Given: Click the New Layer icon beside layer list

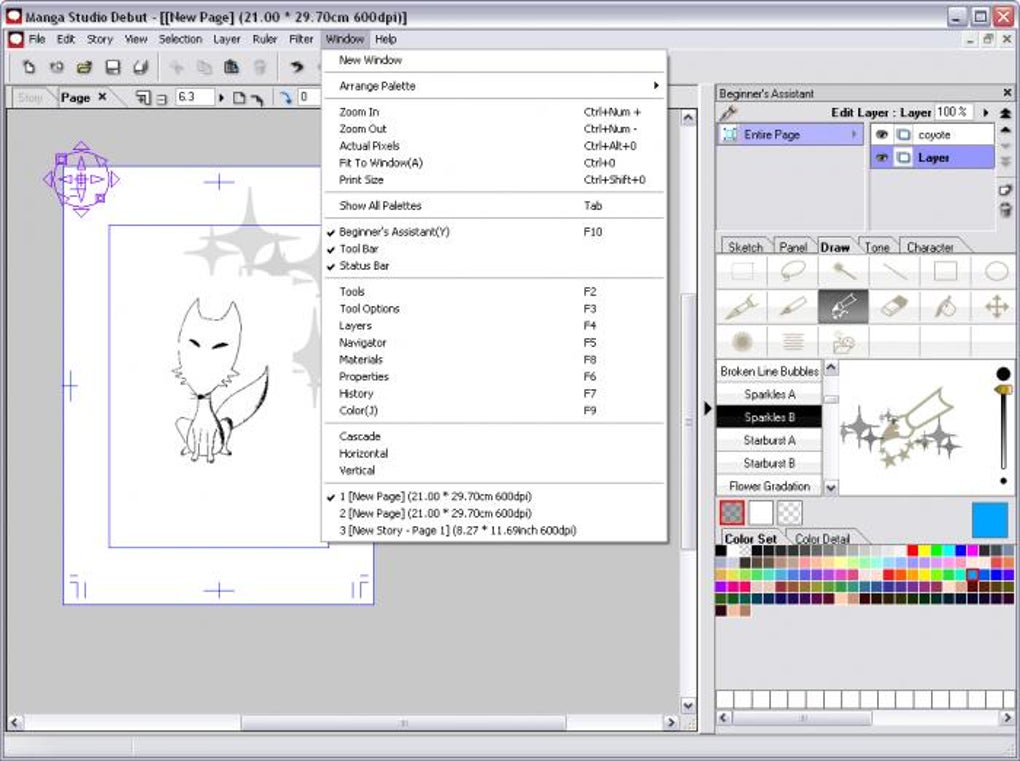Looking at the screenshot, I should tap(1005, 191).
